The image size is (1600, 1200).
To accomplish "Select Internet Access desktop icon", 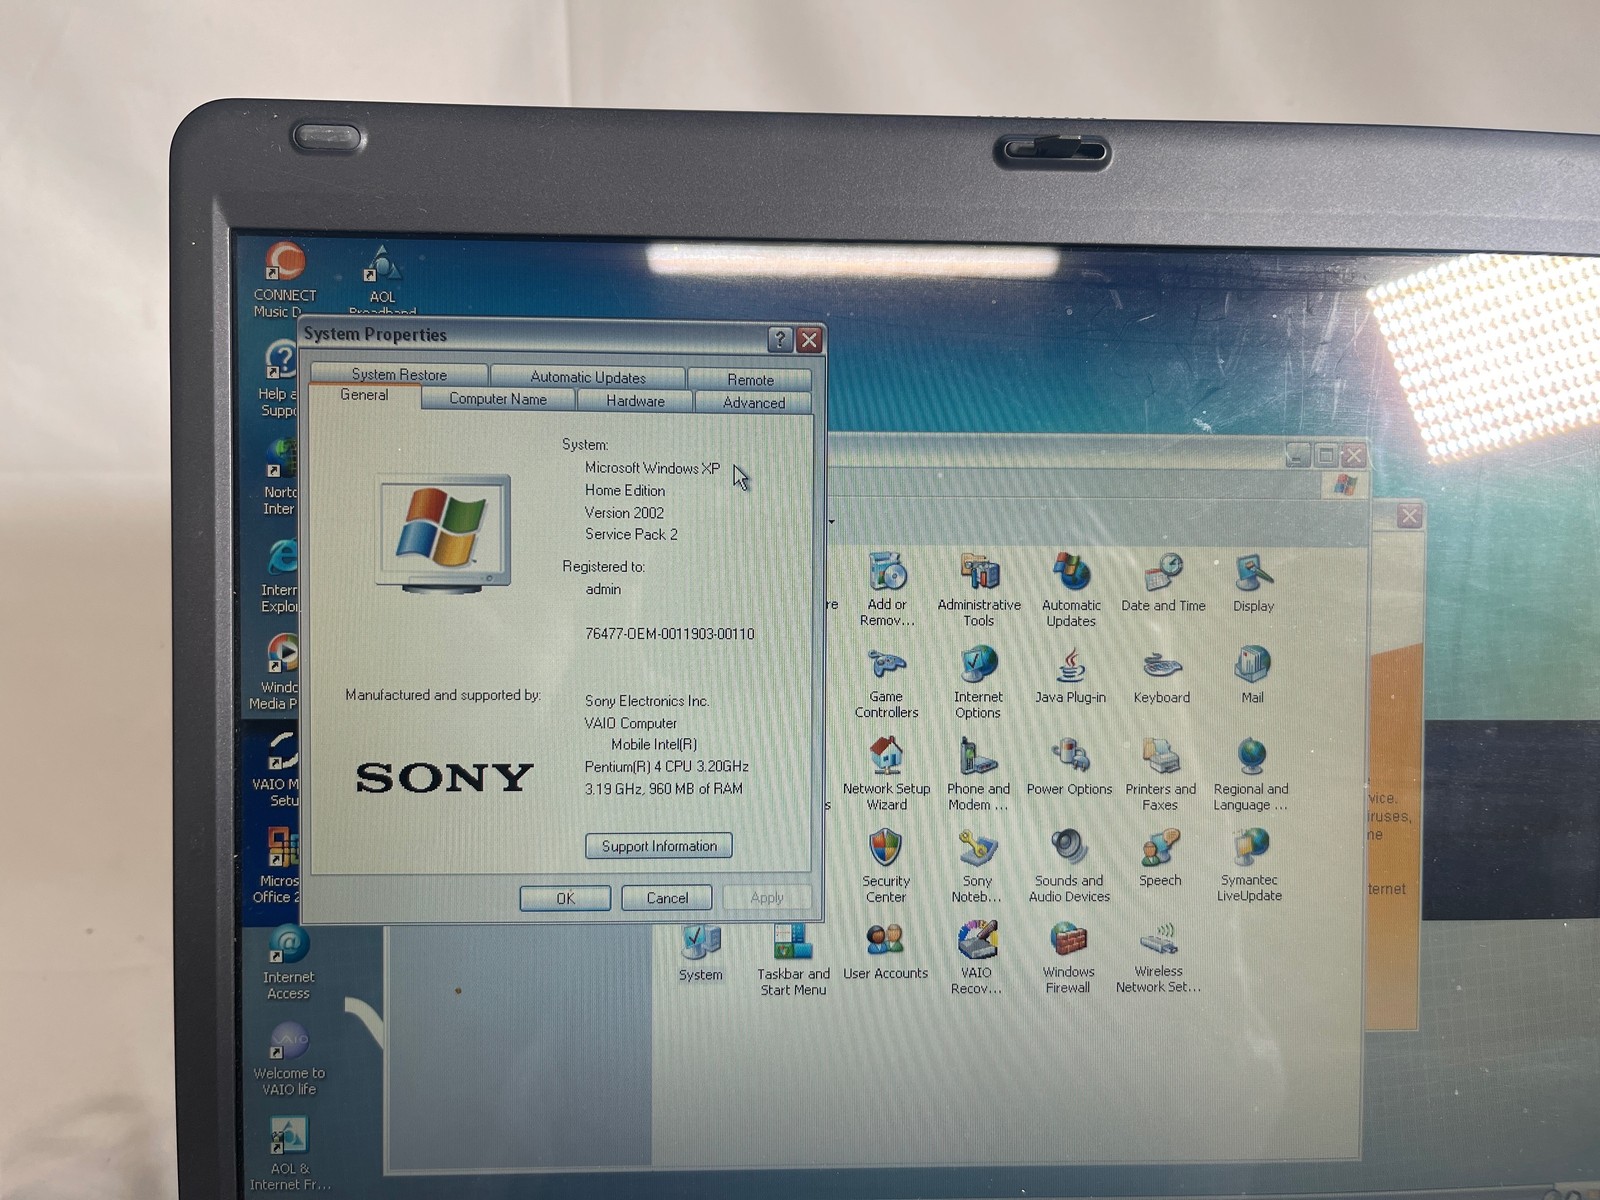I will click(288, 963).
